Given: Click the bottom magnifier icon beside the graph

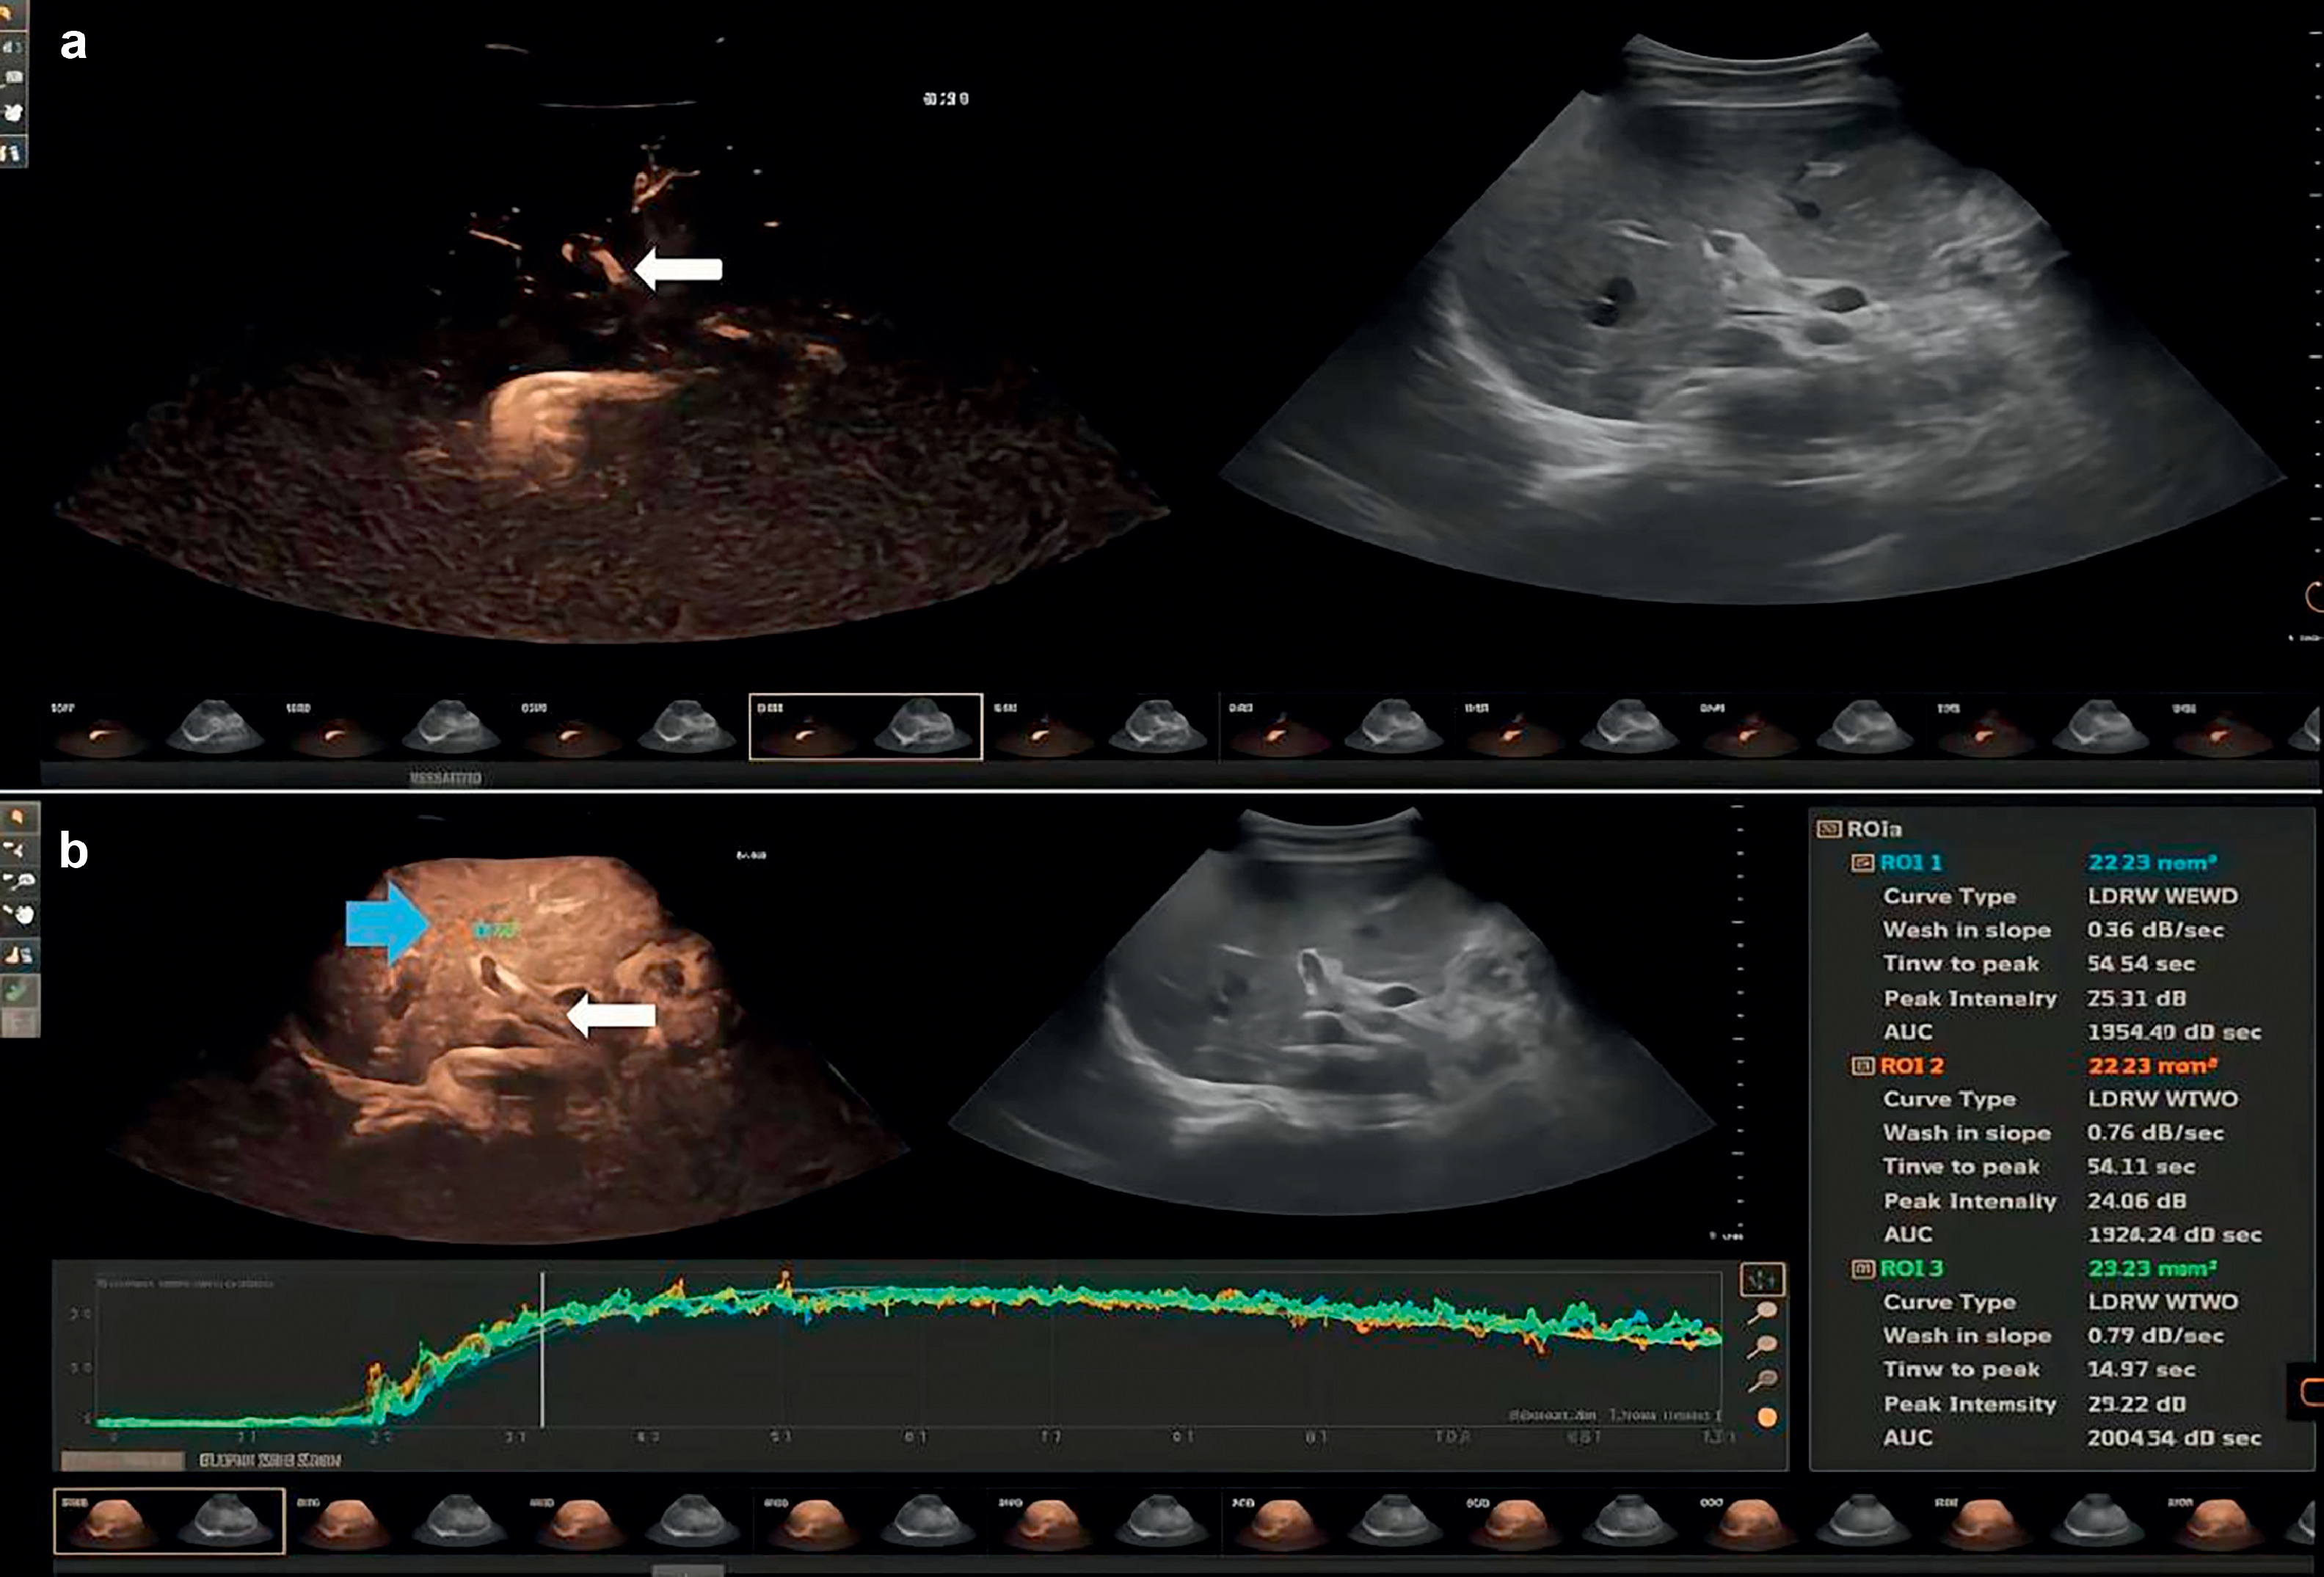Looking at the screenshot, I should click(x=1765, y=1381).
